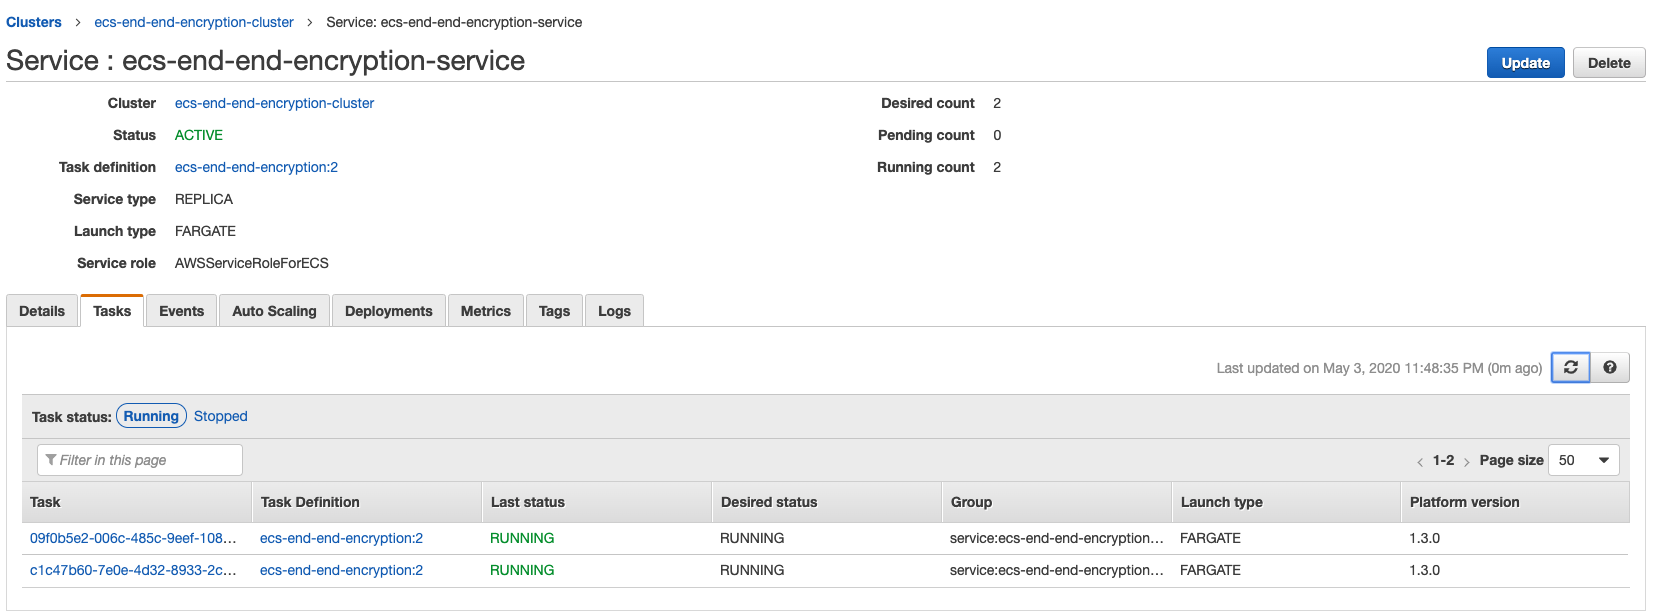Switch to the Events tab

coord(181,311)
